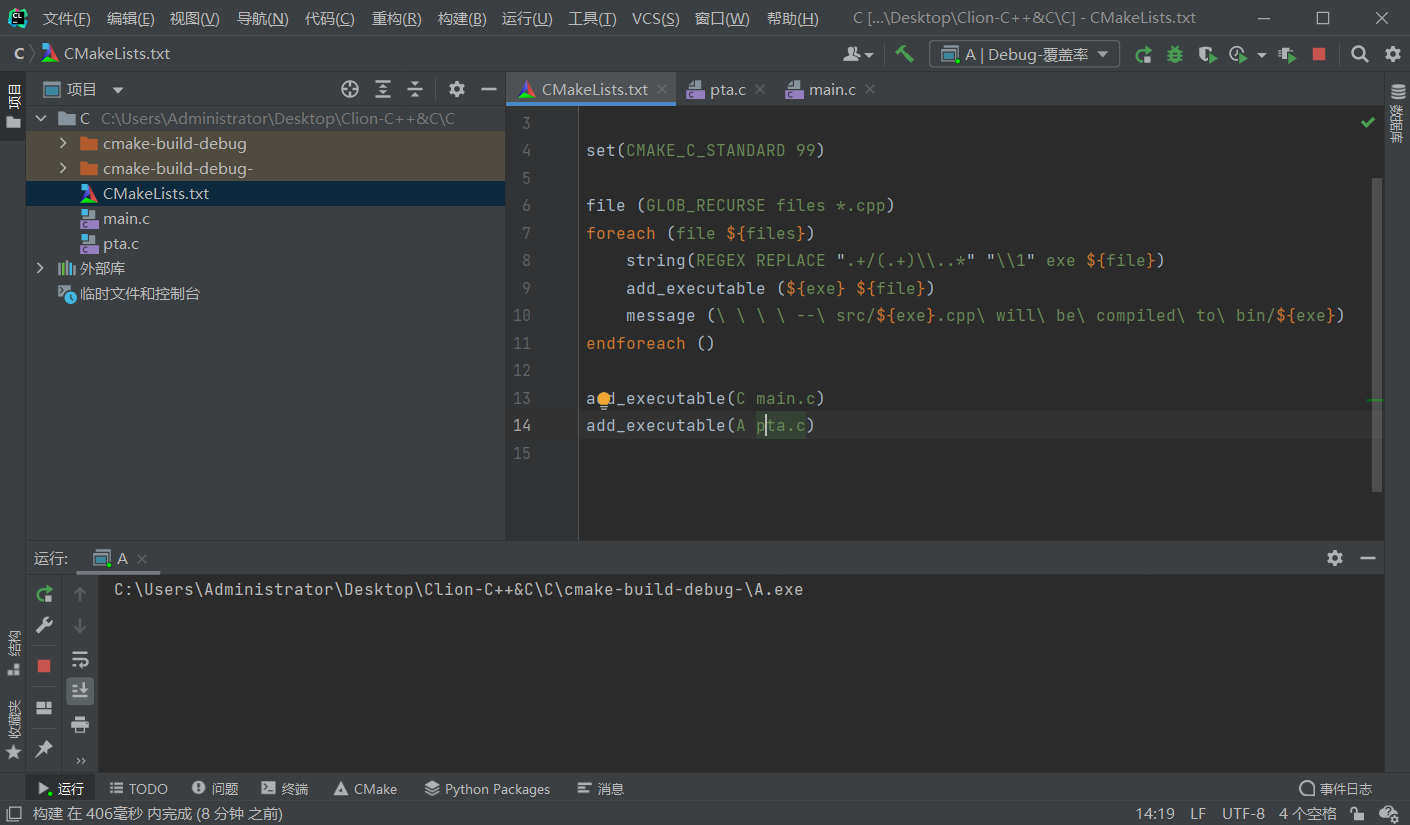Toggle scroll to end in the Run console
1410x825 pixels.
point(80,691)
